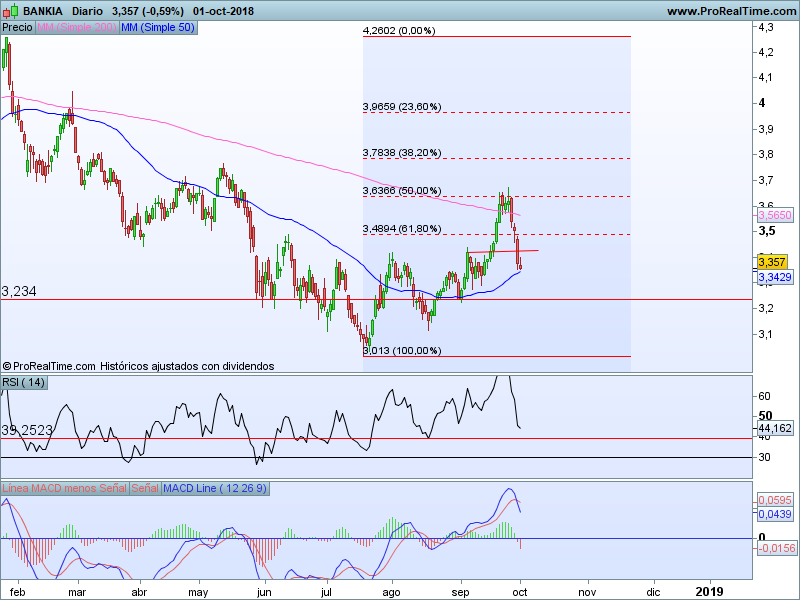Open the www.ProRealTime.com link at top right
The height and width of the screenshot is (600, 800).
click(x=732, y=11)
